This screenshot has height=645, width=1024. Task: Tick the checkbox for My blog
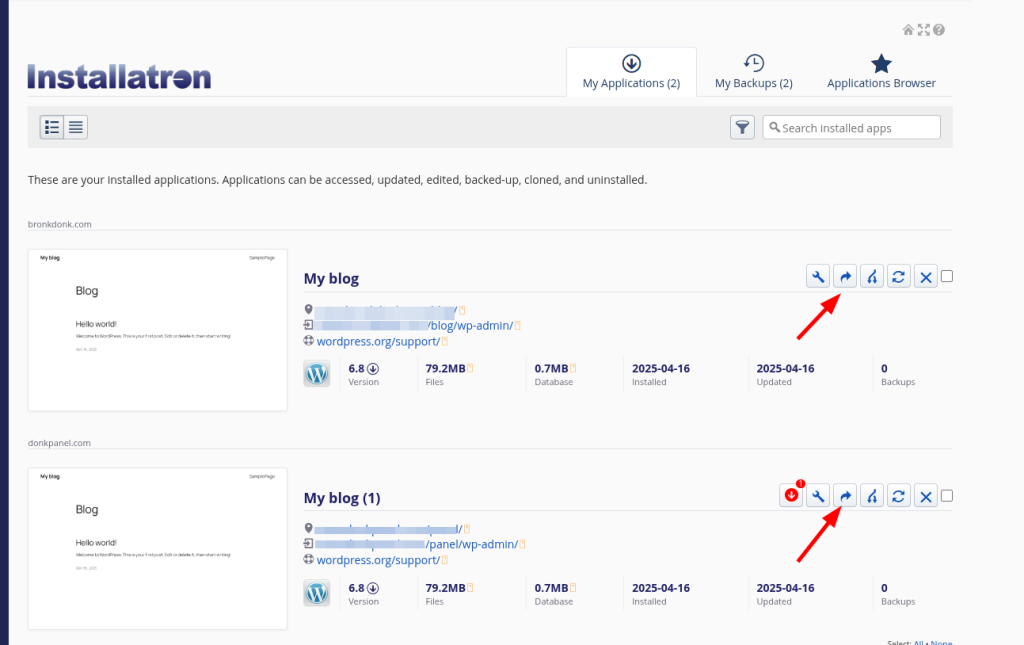[947, 276]
